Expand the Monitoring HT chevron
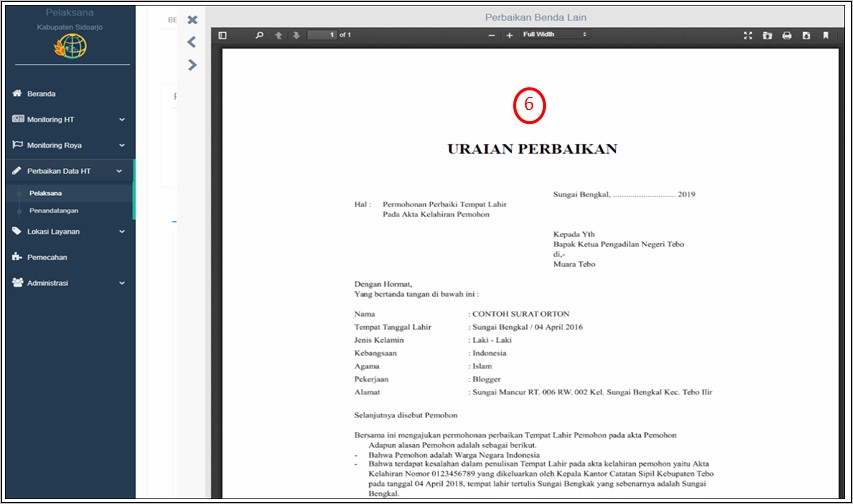The height and width of the screenshot is (504, 853). point(122,119)
